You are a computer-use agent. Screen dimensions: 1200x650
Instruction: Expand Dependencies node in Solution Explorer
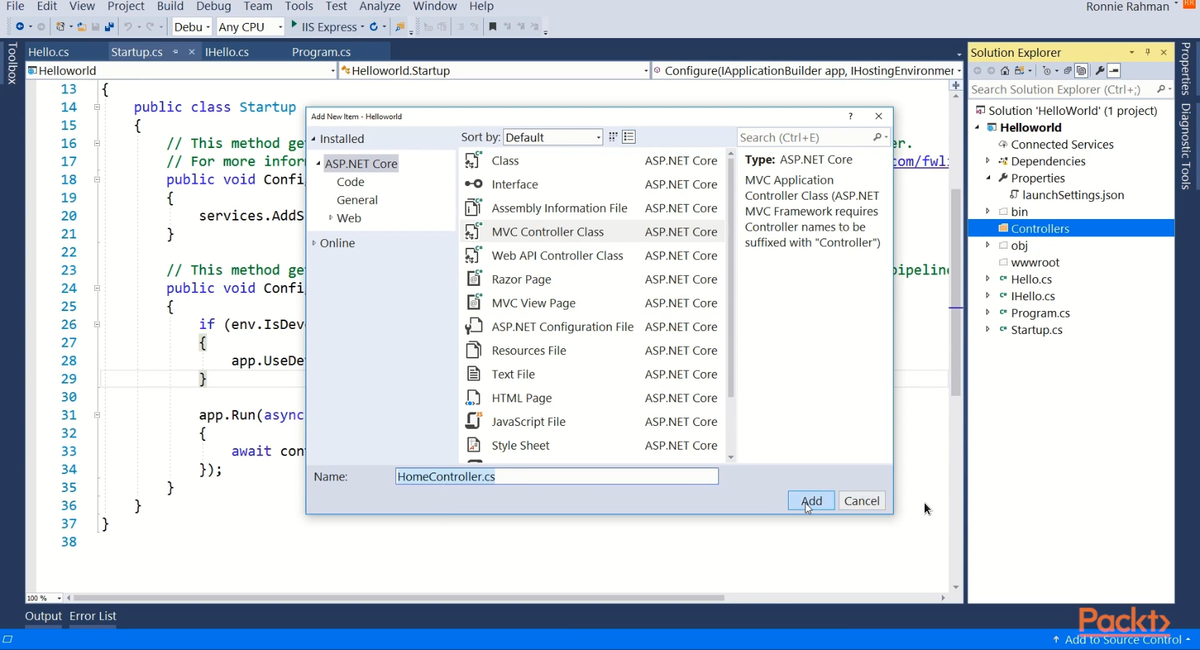(988, 161)
